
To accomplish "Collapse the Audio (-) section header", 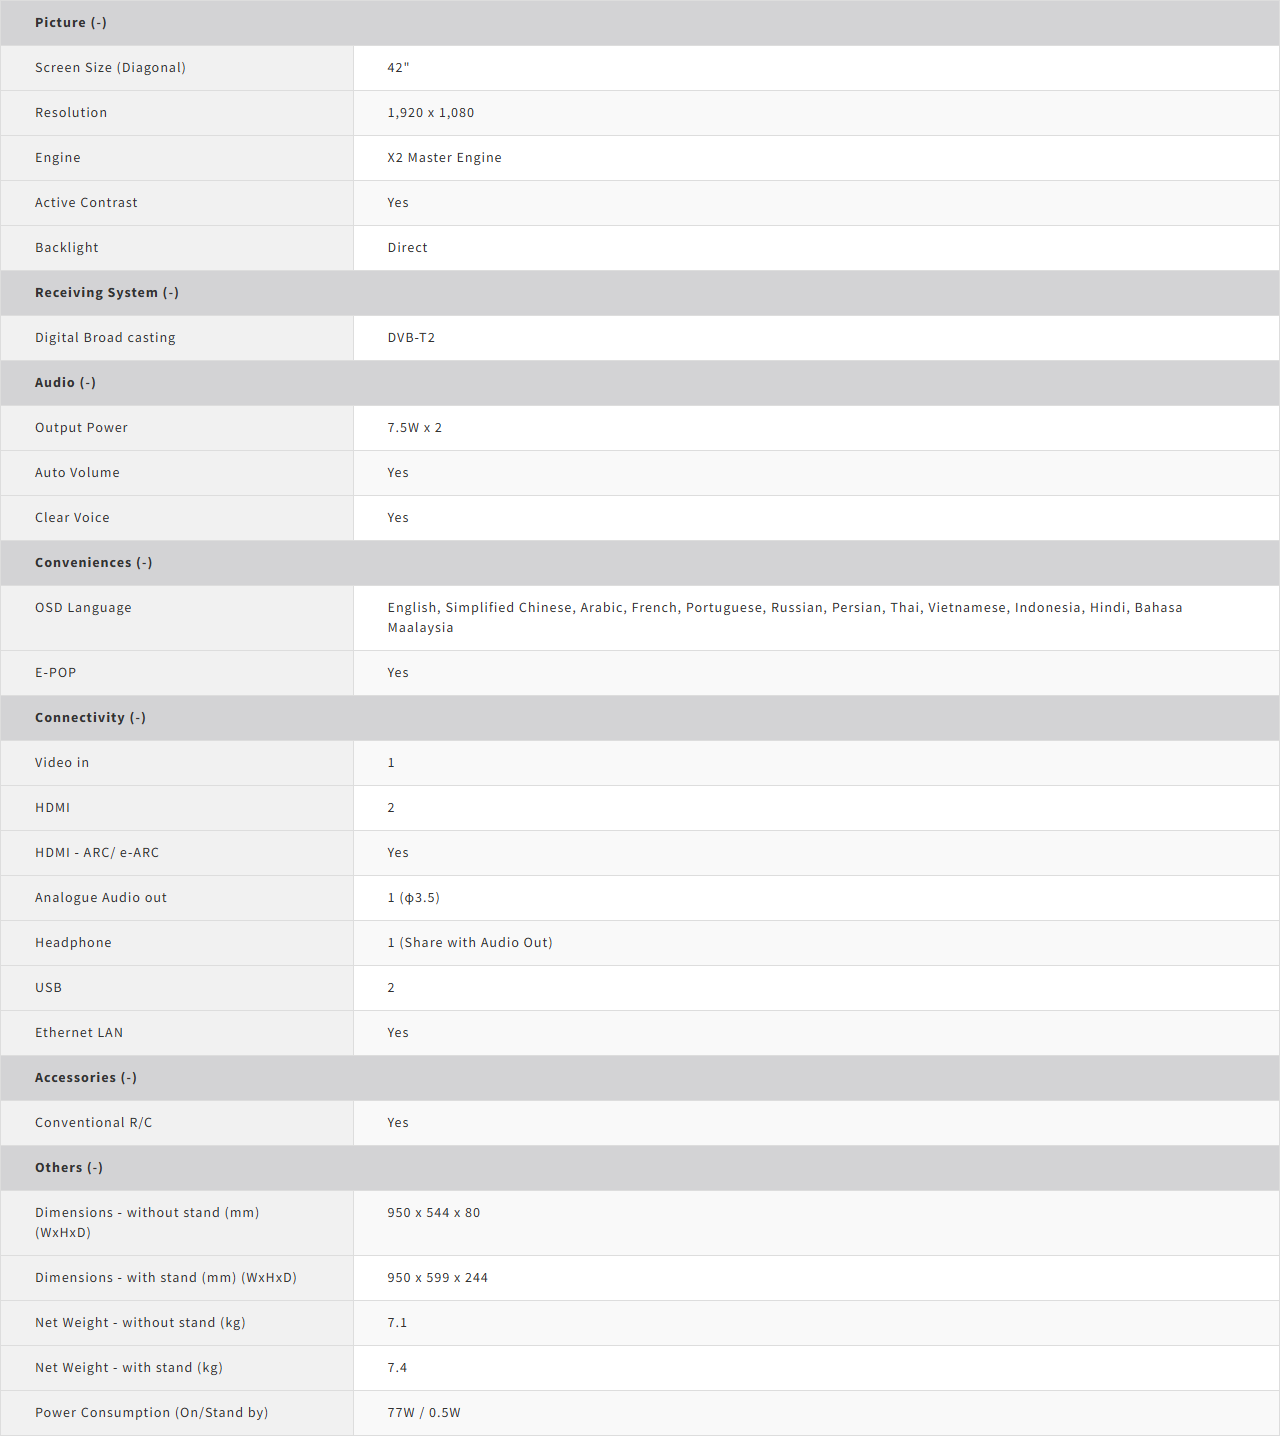I will tap(66, 383).
